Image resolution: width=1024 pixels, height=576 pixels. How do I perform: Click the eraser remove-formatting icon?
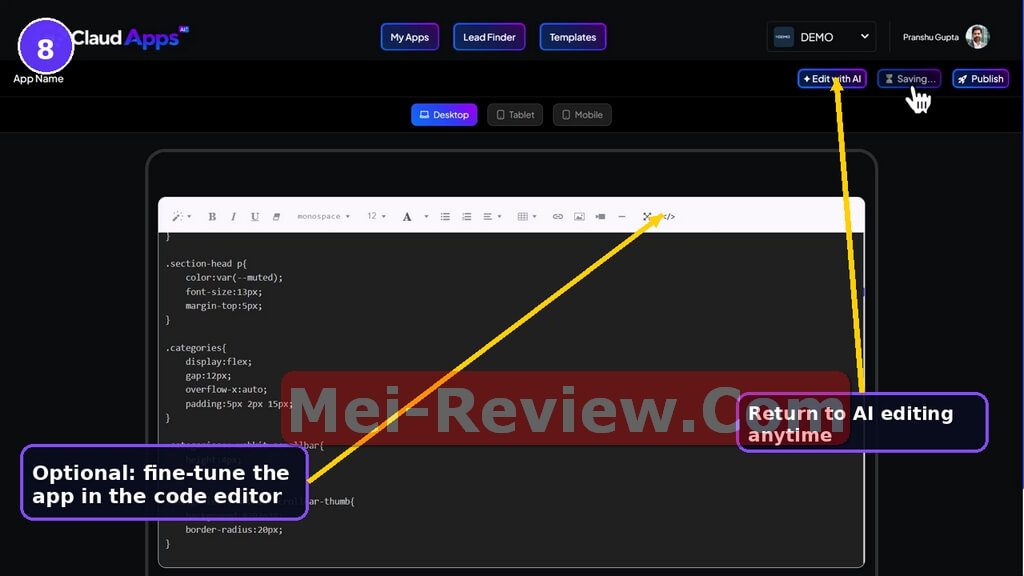[x=276, y=216]
